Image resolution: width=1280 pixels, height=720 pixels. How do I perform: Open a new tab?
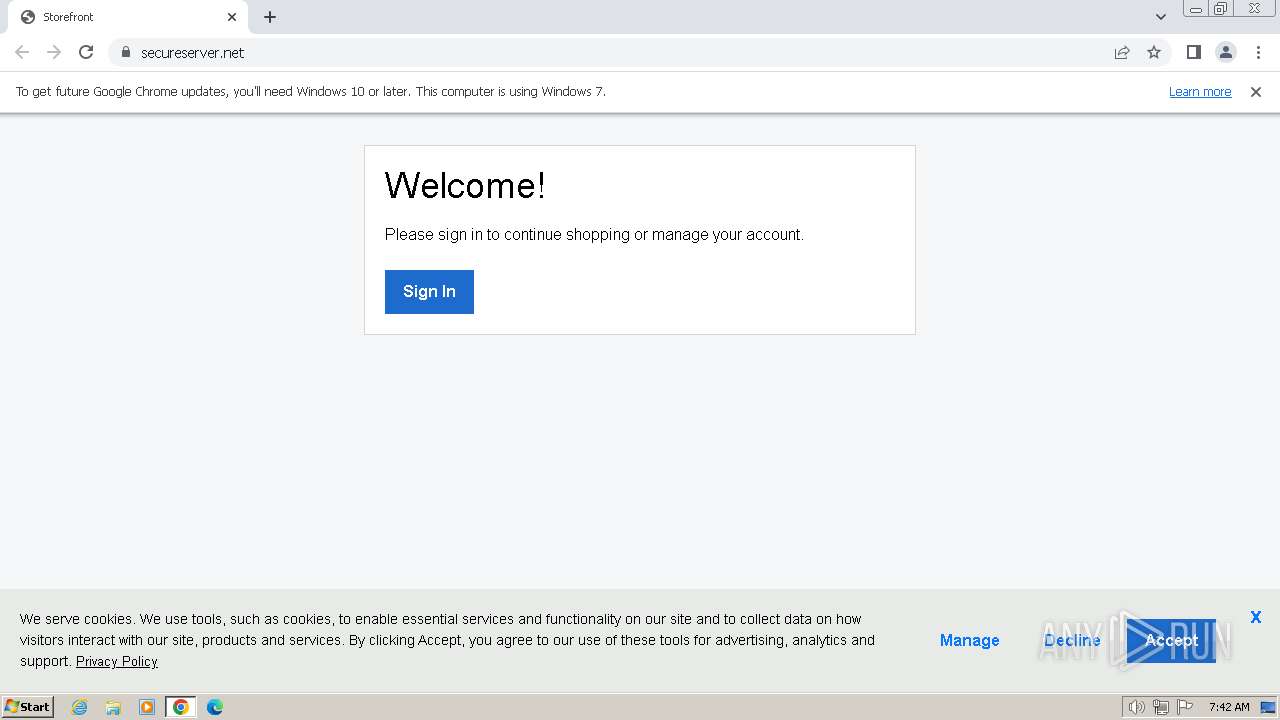(270, 17)
